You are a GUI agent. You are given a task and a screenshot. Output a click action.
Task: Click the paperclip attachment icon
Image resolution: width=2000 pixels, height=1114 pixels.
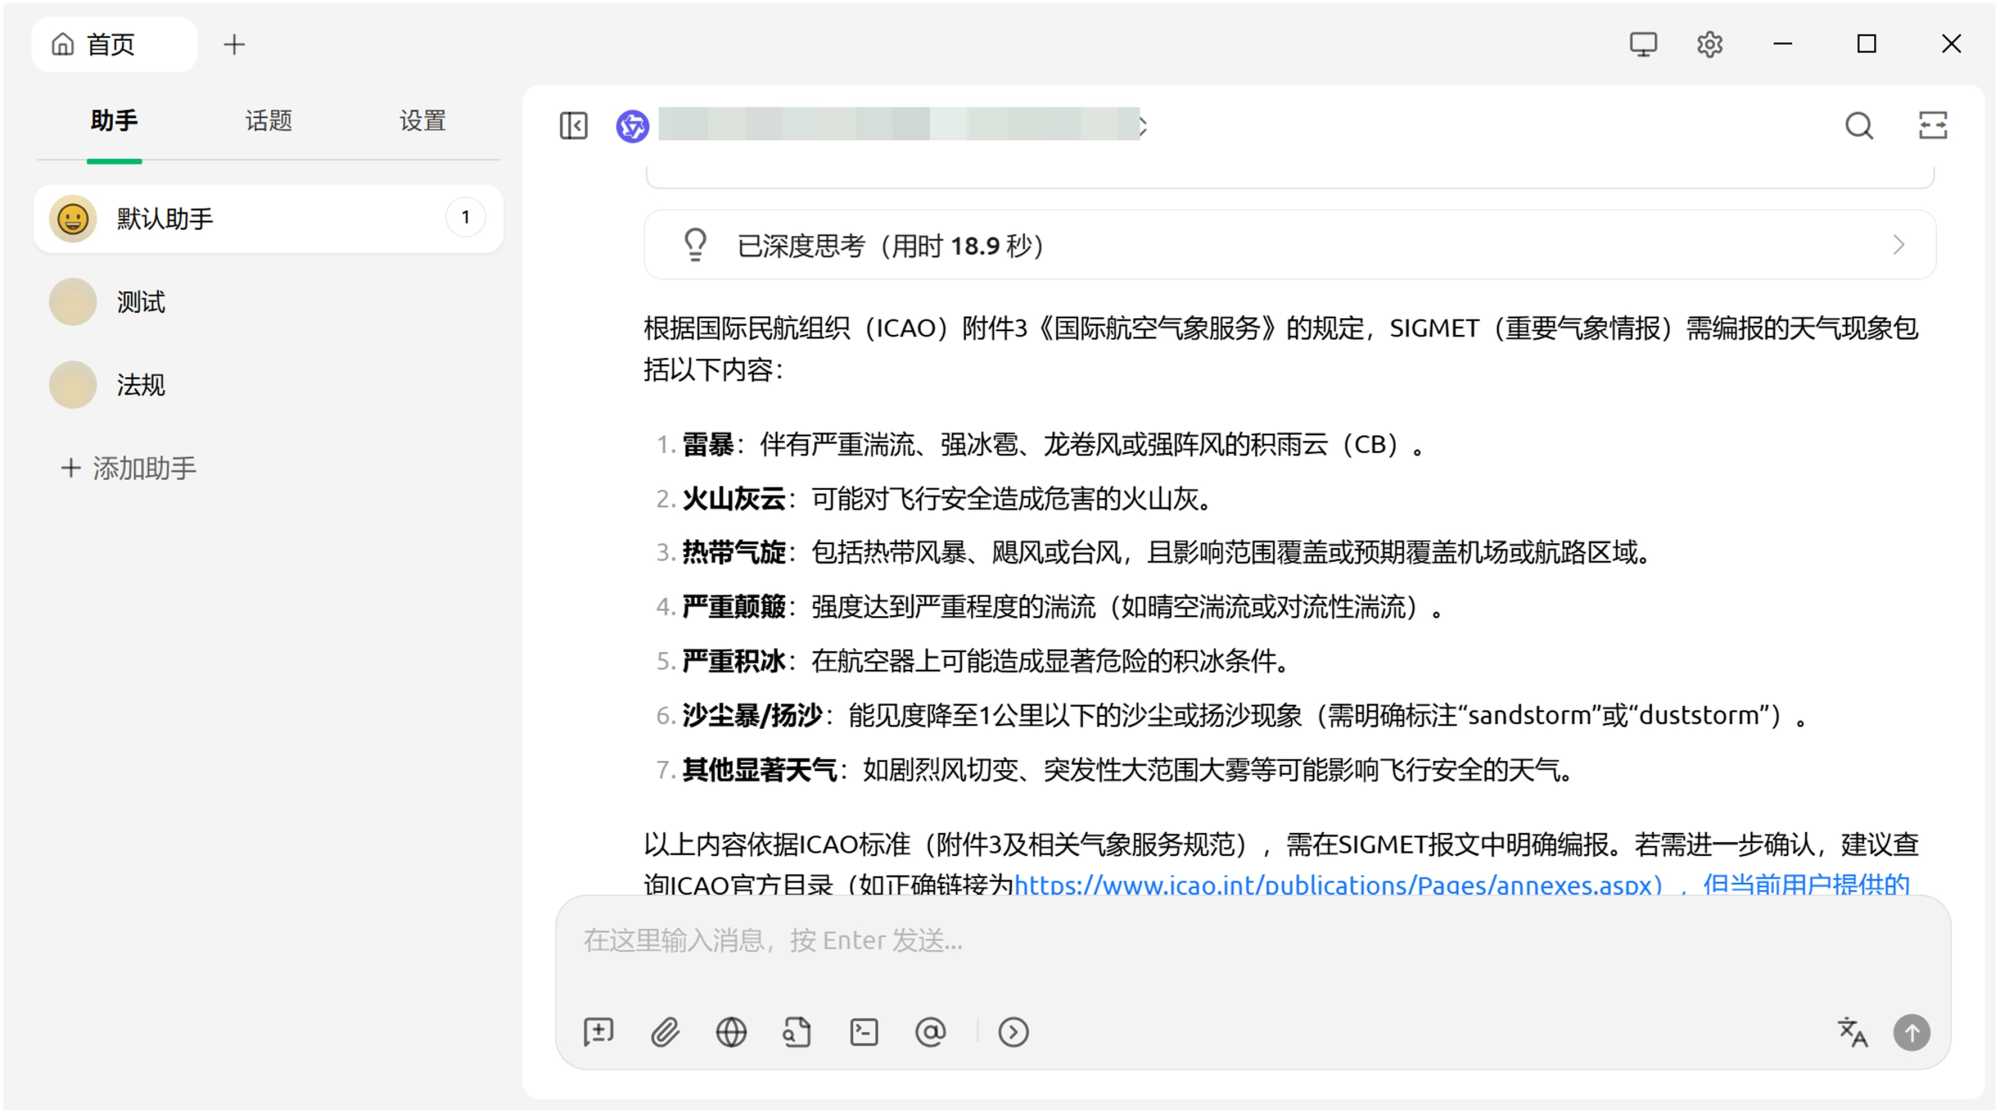tap(665, 1032)
